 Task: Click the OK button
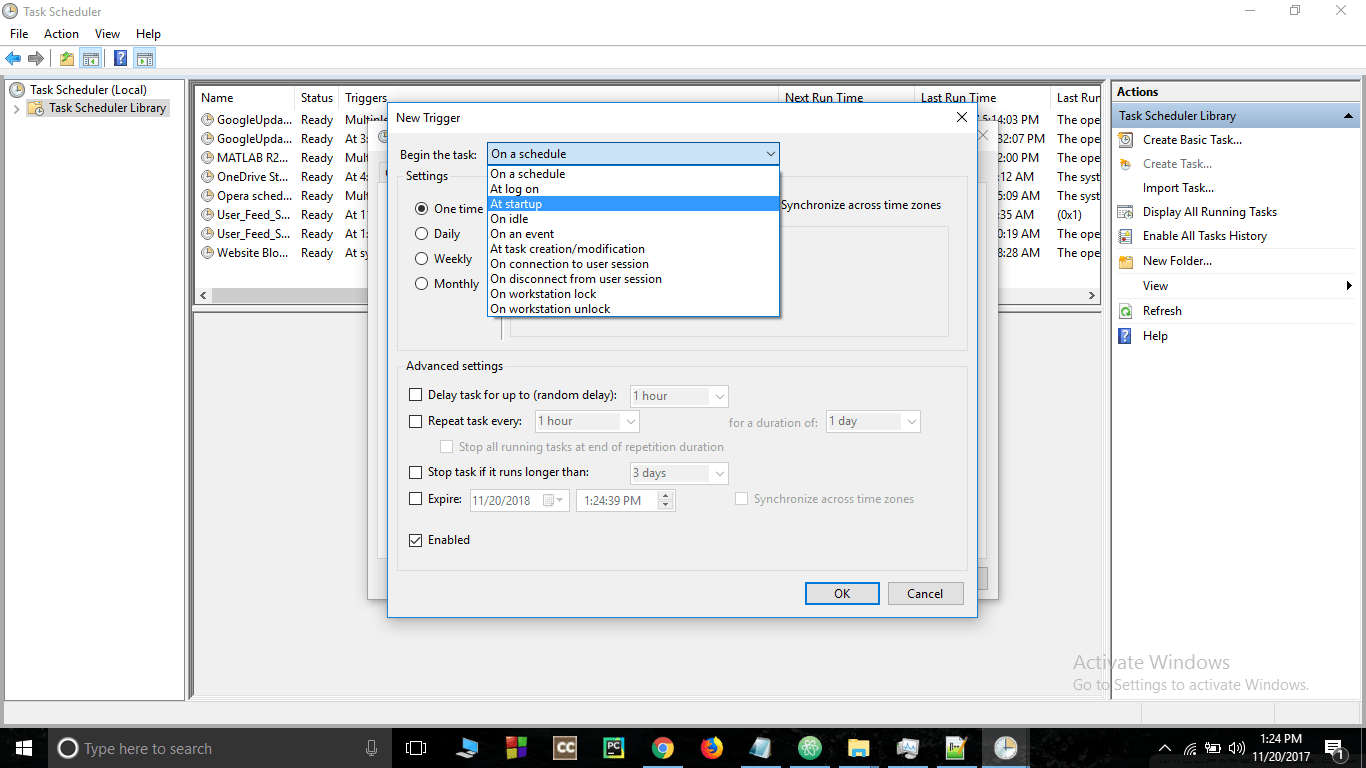[842, 594]
